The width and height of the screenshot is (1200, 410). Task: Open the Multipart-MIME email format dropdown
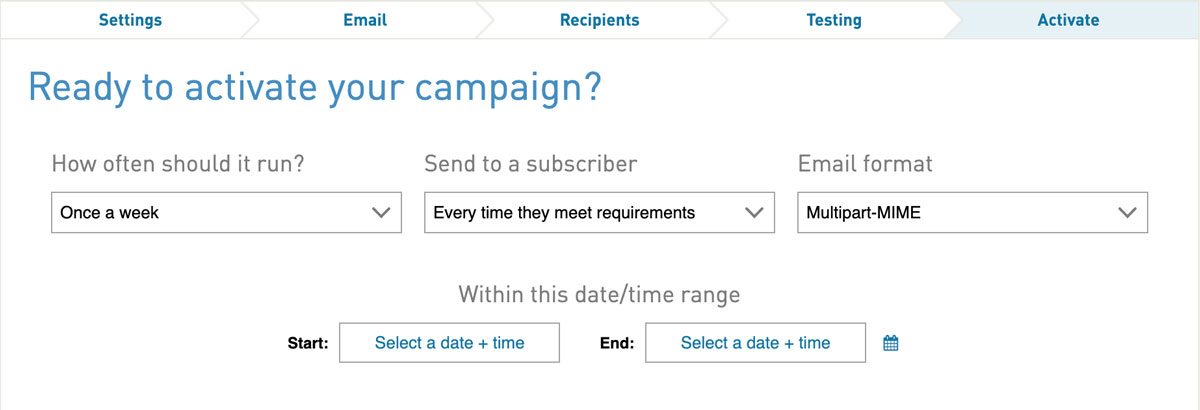click(972, 212)
